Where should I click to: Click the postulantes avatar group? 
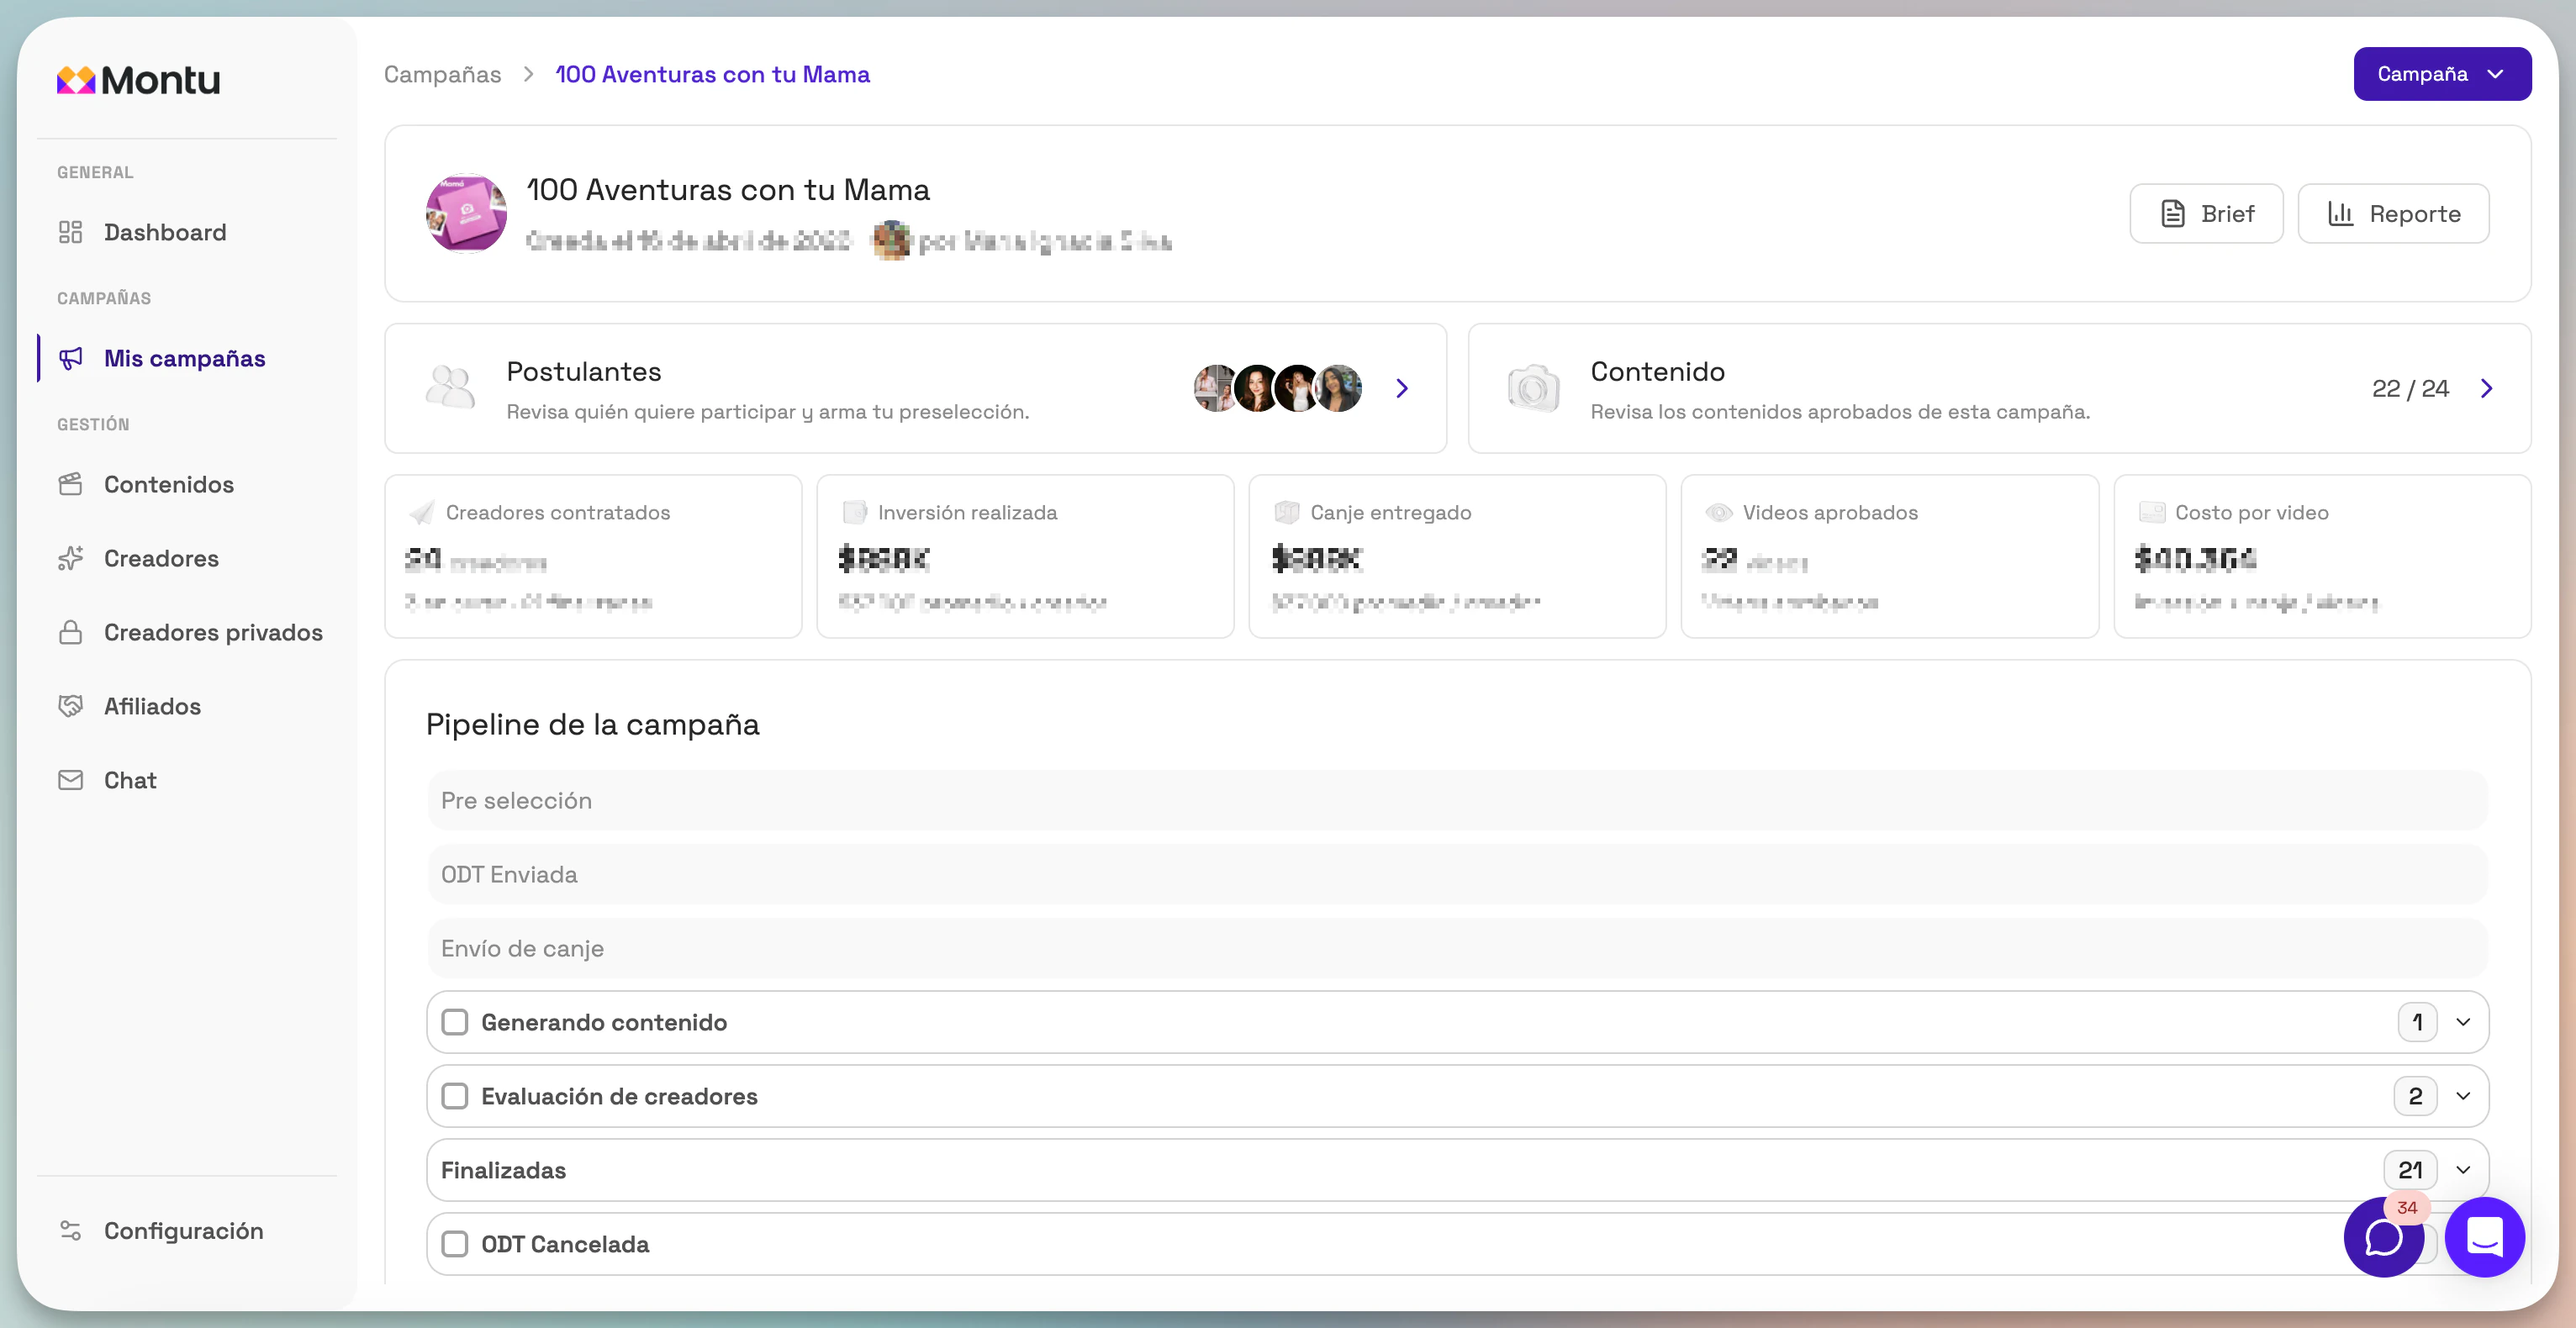(x=1278, y=388)
